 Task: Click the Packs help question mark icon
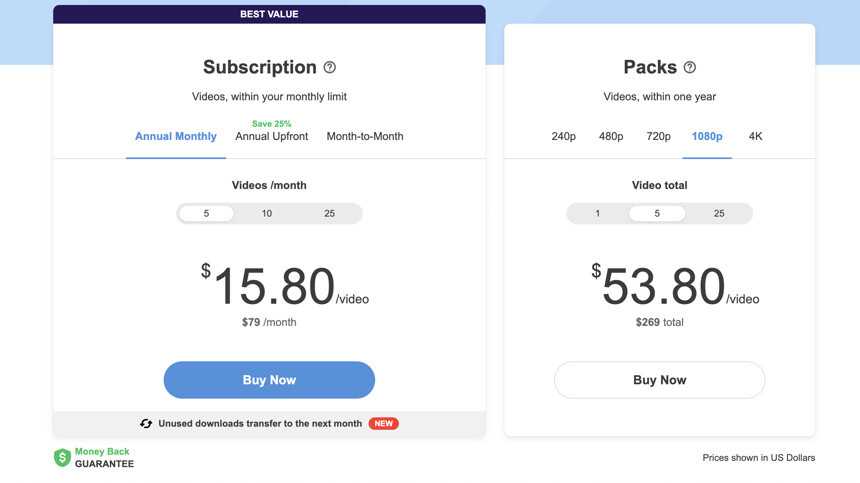(690, 68)
